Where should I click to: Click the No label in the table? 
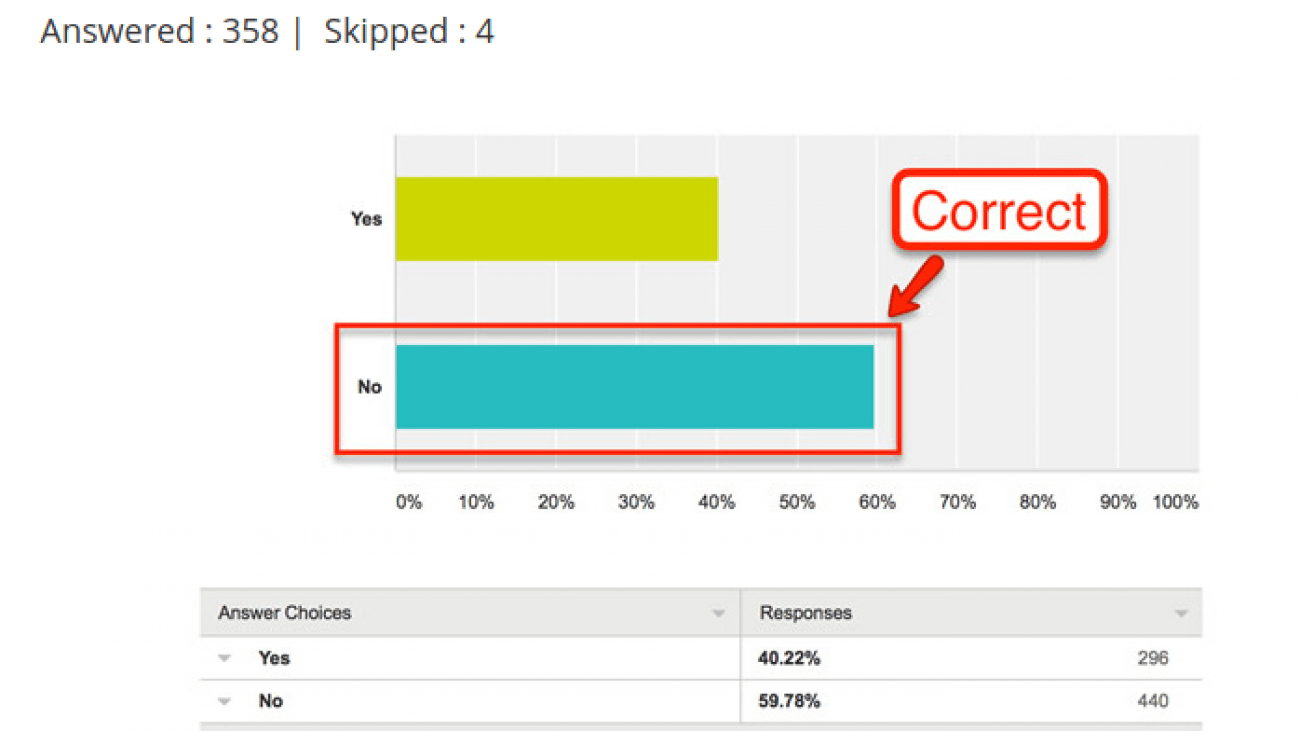[x=271, y=701]
